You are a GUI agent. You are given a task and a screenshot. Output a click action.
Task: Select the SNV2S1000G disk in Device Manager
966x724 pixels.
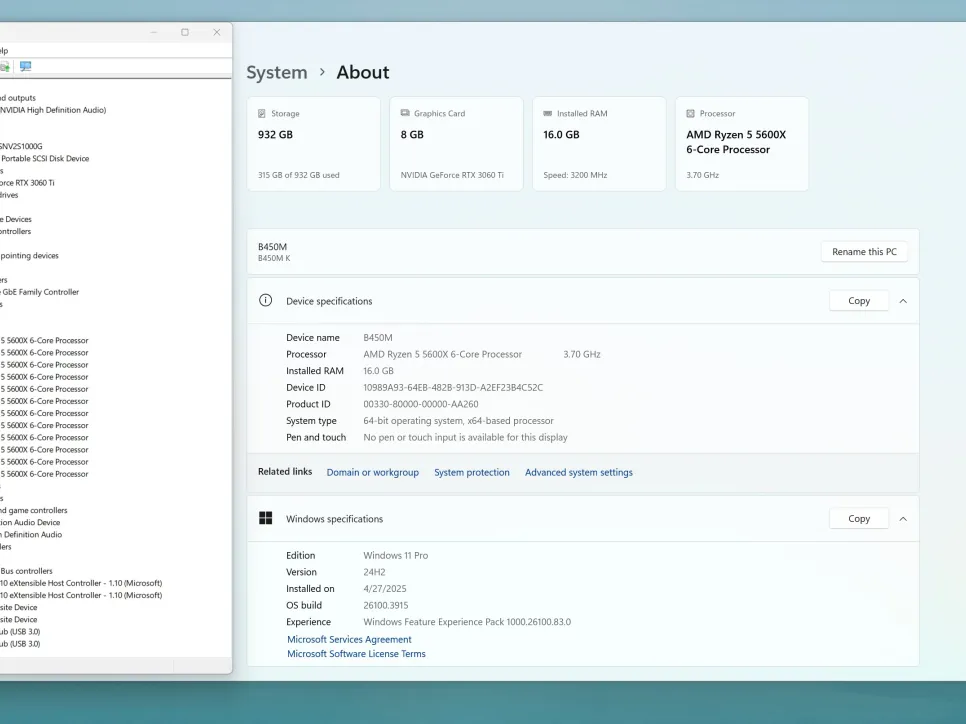[x=22, y=146]
